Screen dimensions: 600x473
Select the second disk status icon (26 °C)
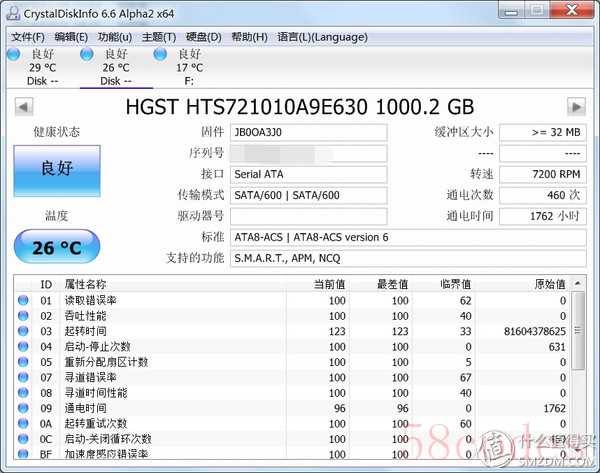click(x=87, y=54)
